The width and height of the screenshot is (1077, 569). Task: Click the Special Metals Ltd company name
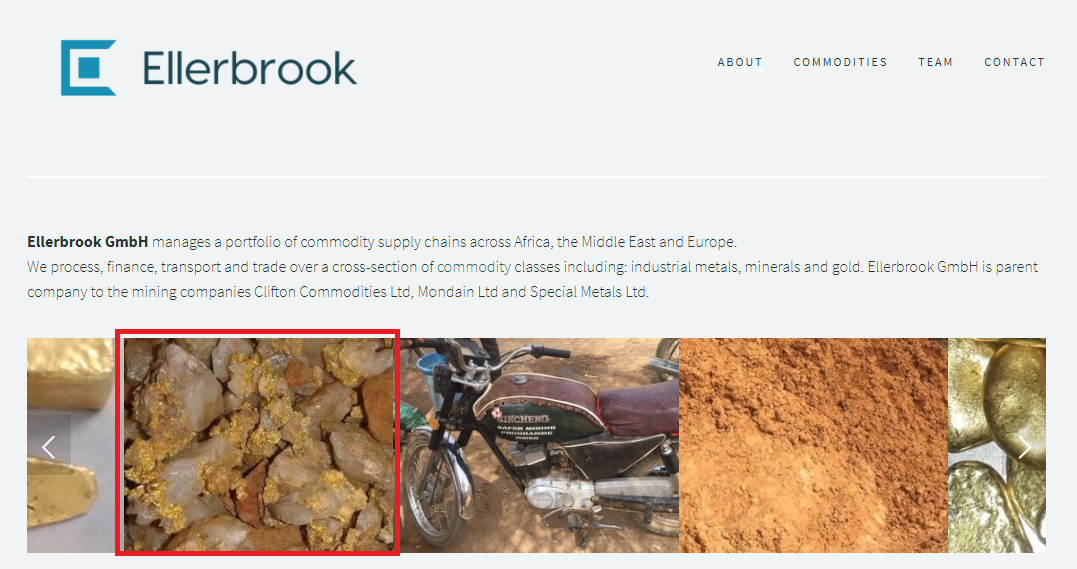[x=588, y=291]
